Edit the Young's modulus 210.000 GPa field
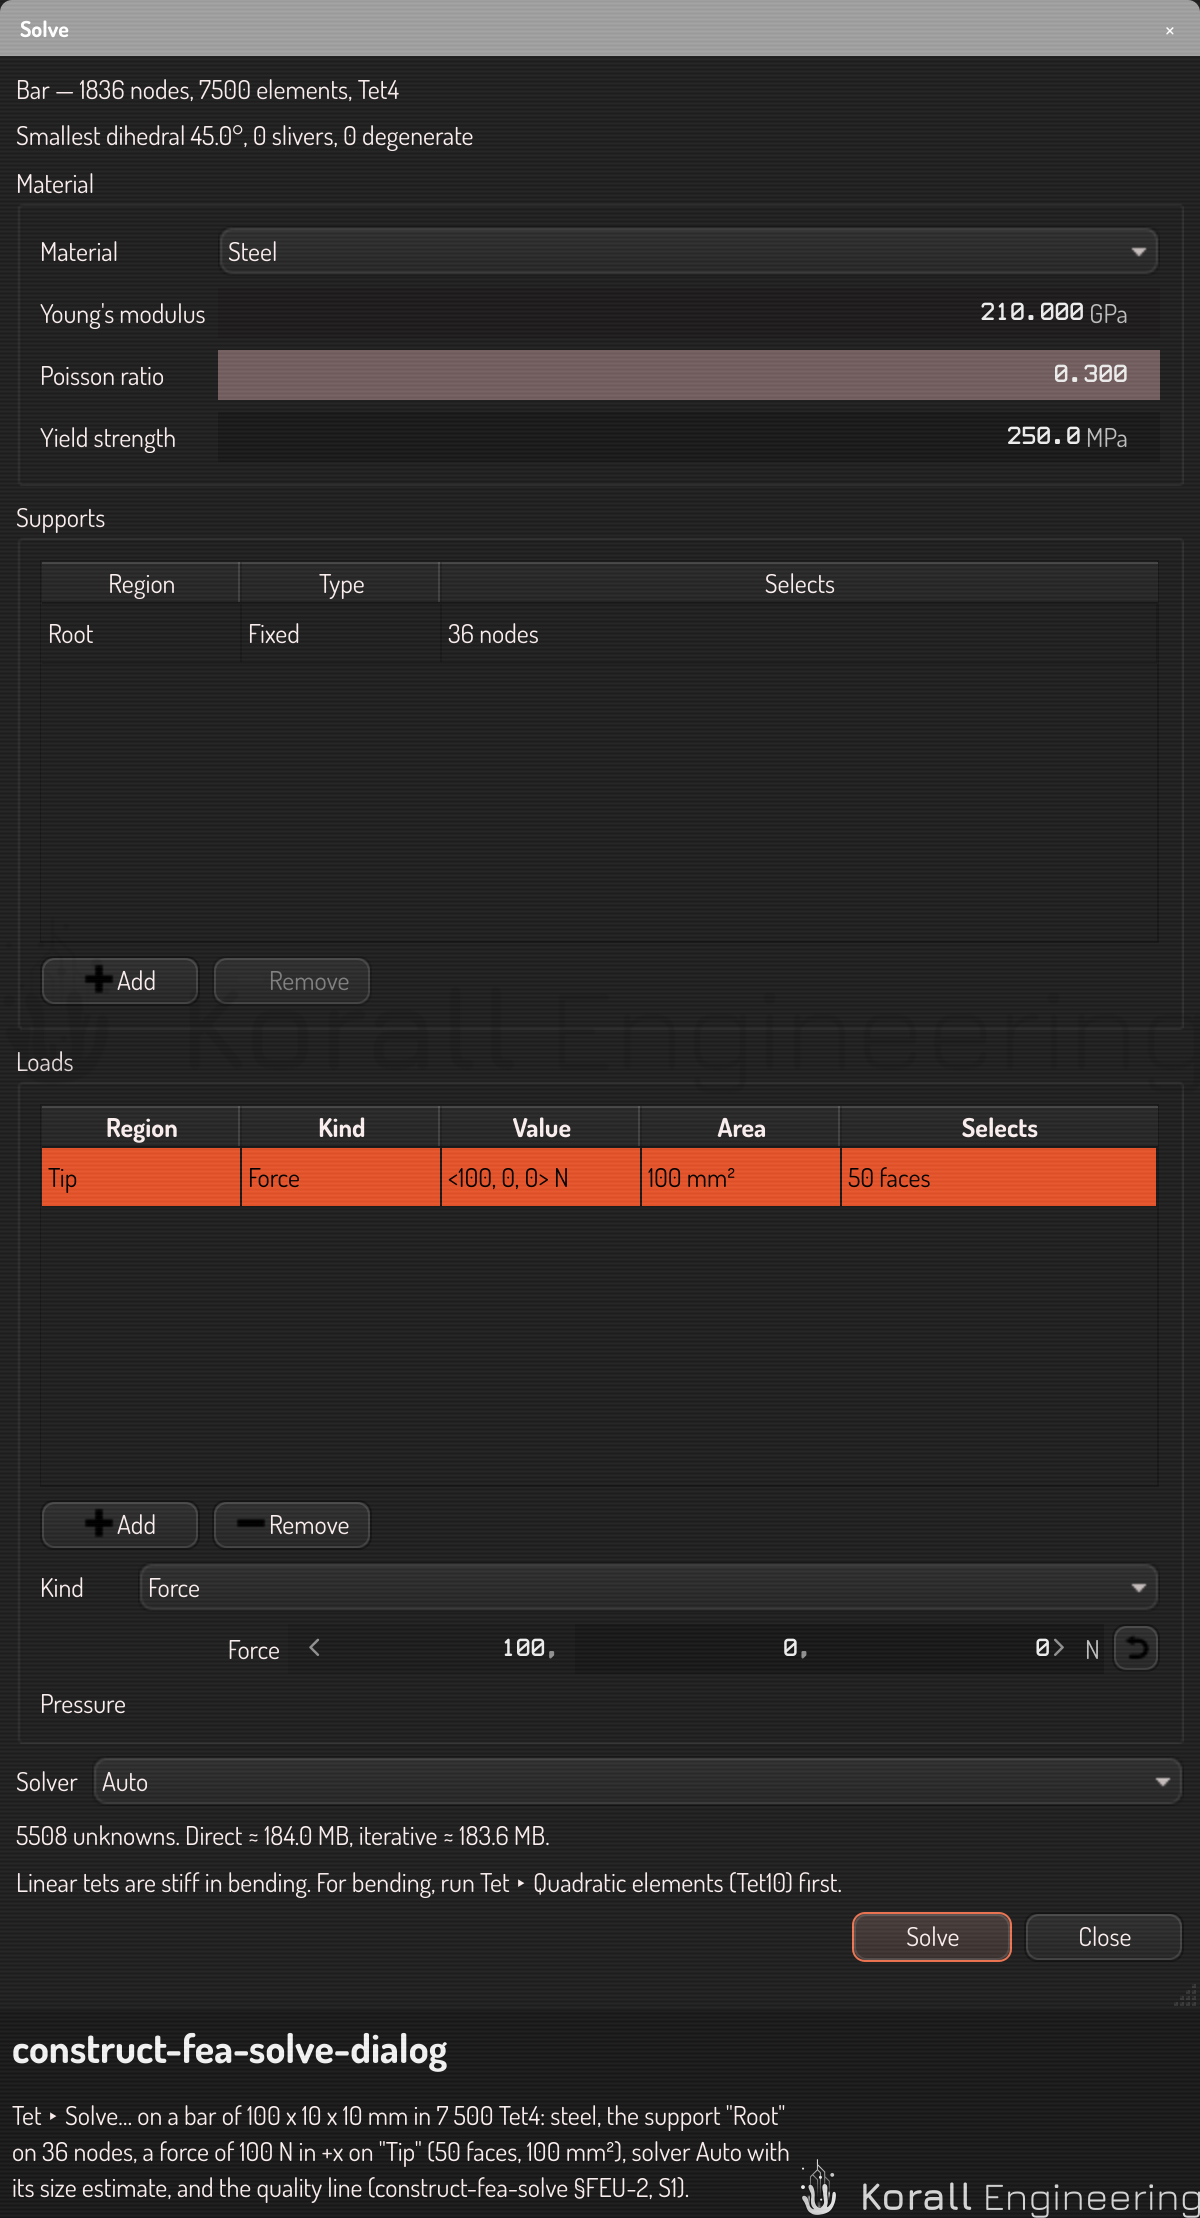 point(688,313)
